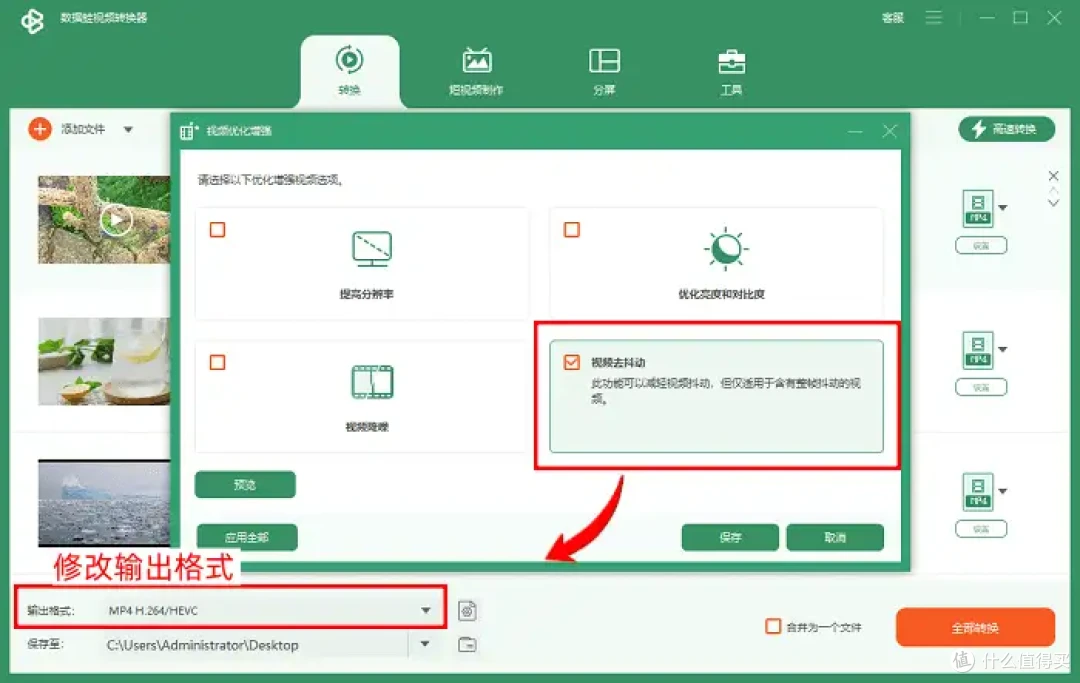Click the 预览 preview button

245,485
